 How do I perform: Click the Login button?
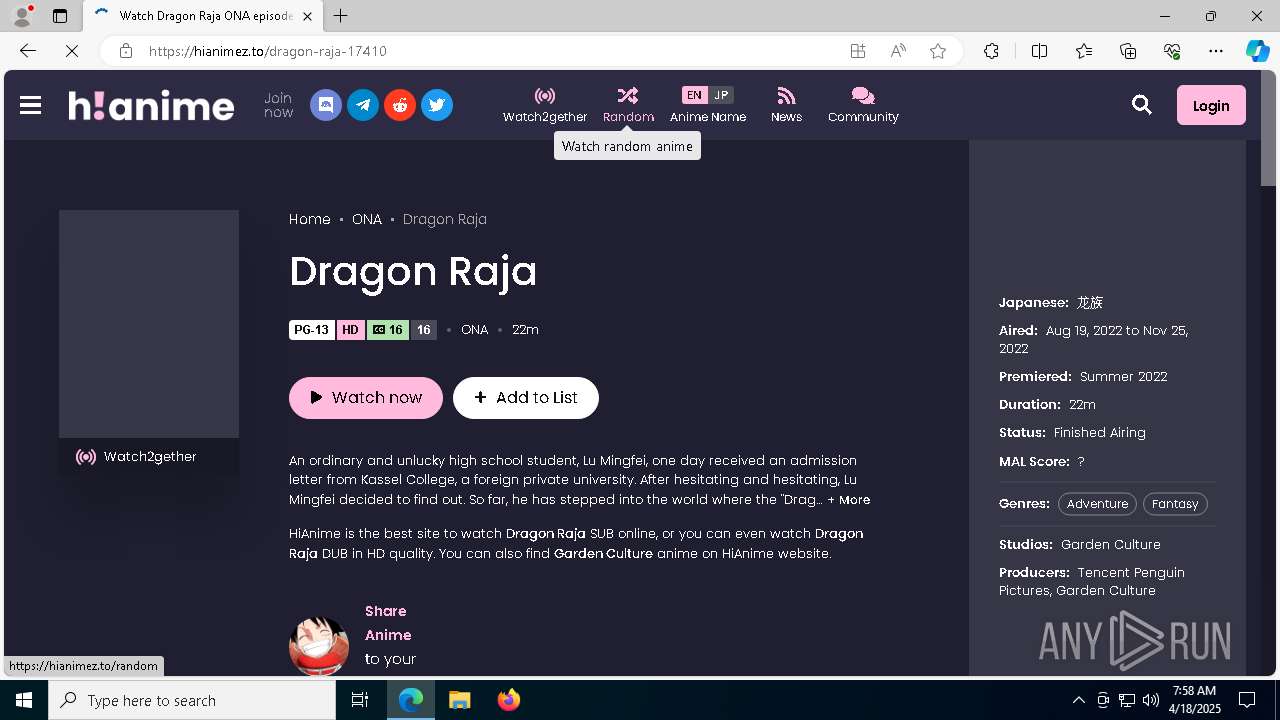[1211, 105]
